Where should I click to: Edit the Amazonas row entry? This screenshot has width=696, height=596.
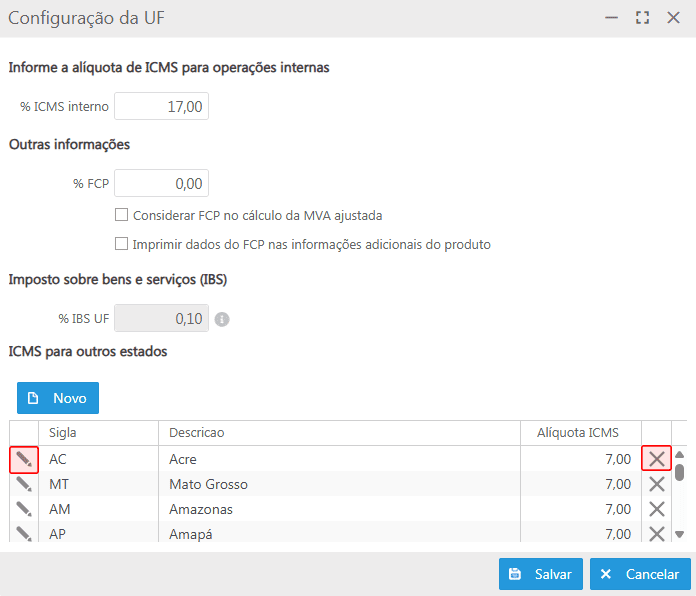24,509
